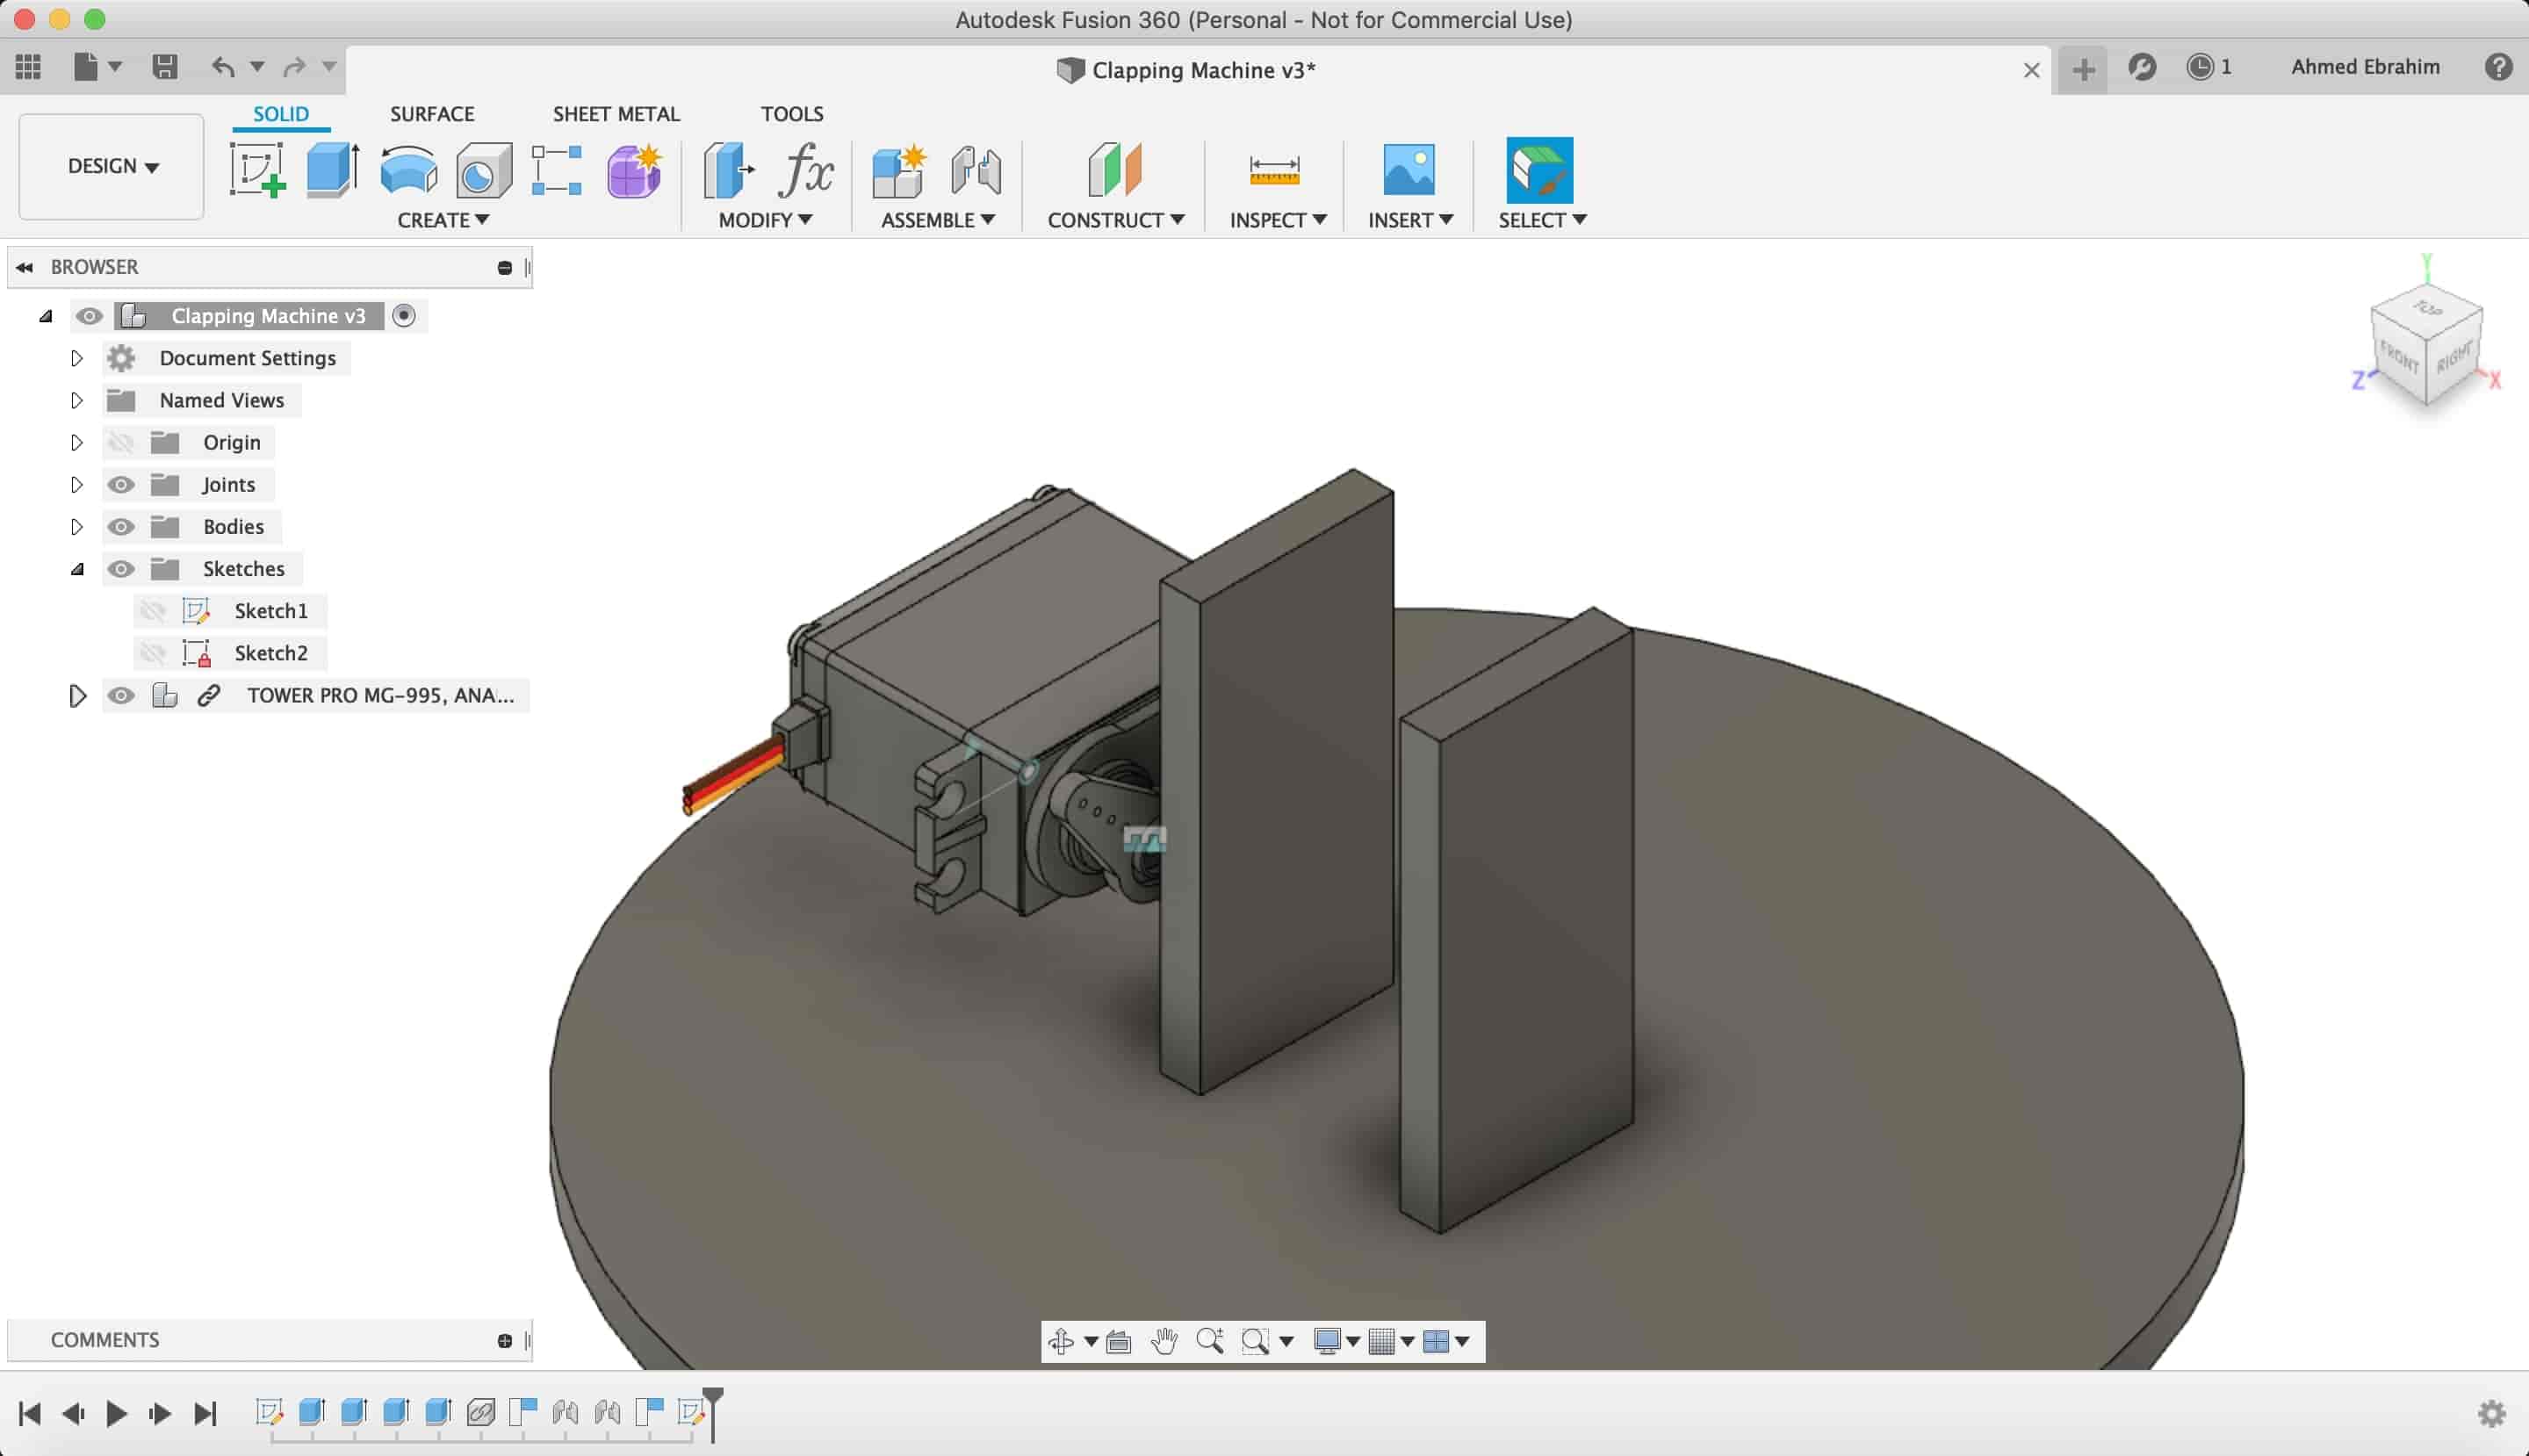Open Grid and Snaps settings
Viewport: 2529px width, 1456px height.
pyautogui.click(x=1381, y=1341)
